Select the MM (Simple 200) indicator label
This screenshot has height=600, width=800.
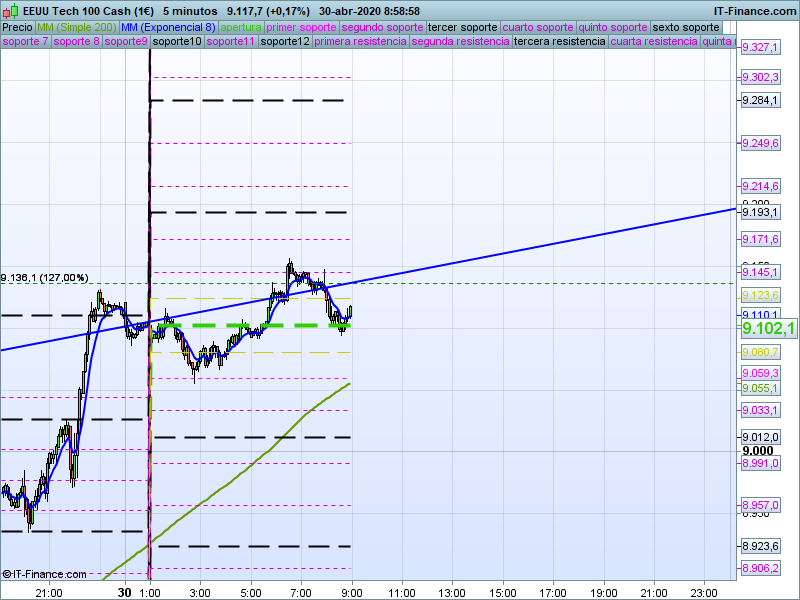pos(77,28)
